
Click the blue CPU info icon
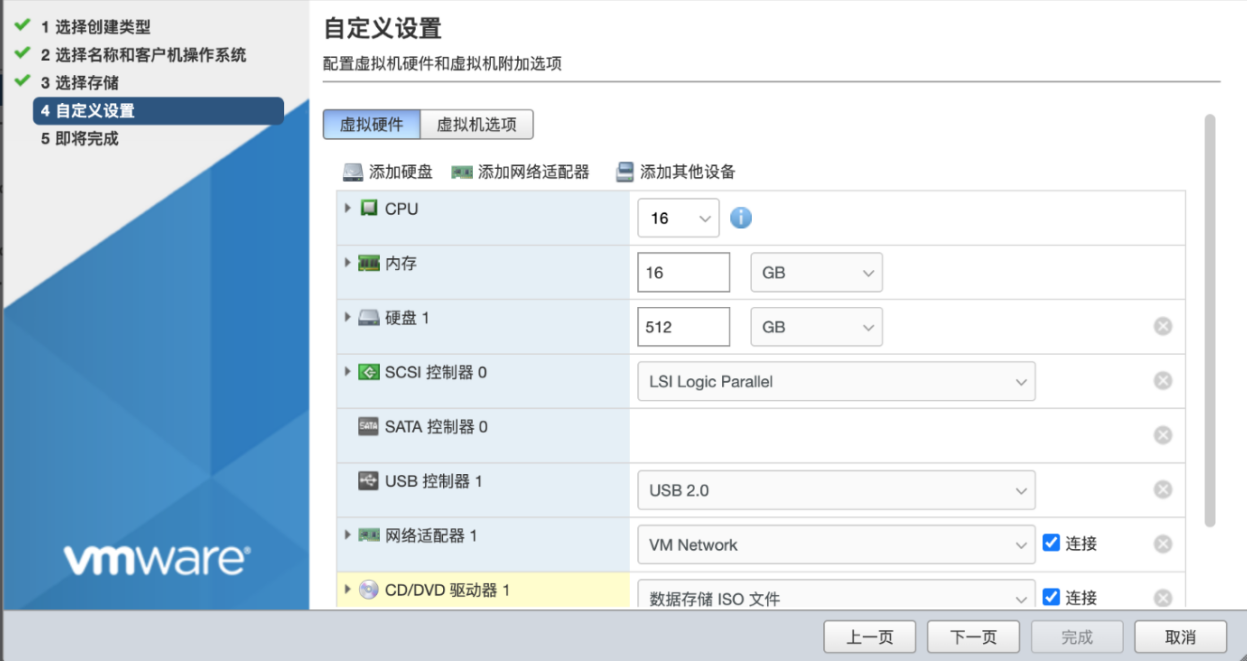(x=741, y=217)
